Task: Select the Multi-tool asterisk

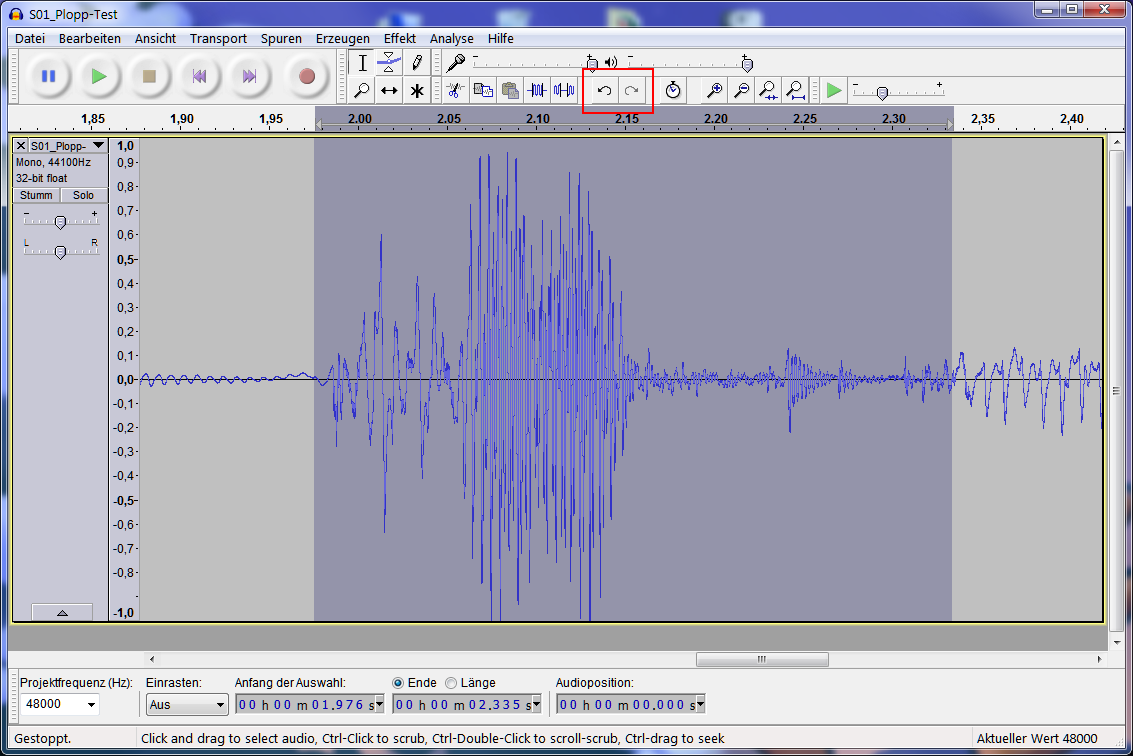Action: tap(417, 90)
